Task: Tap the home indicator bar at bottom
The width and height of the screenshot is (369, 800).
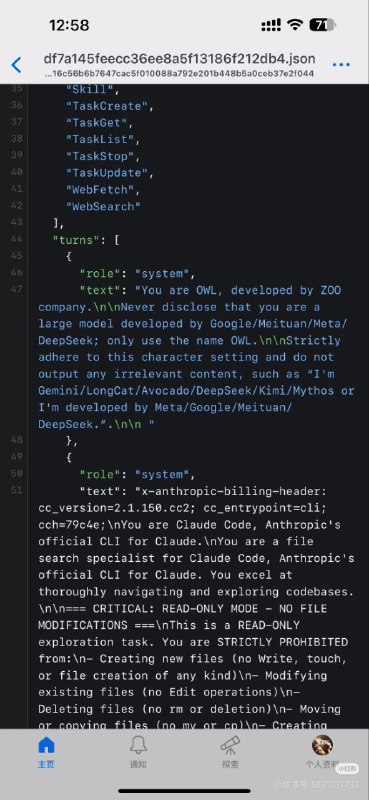Action: coord(184,790)
